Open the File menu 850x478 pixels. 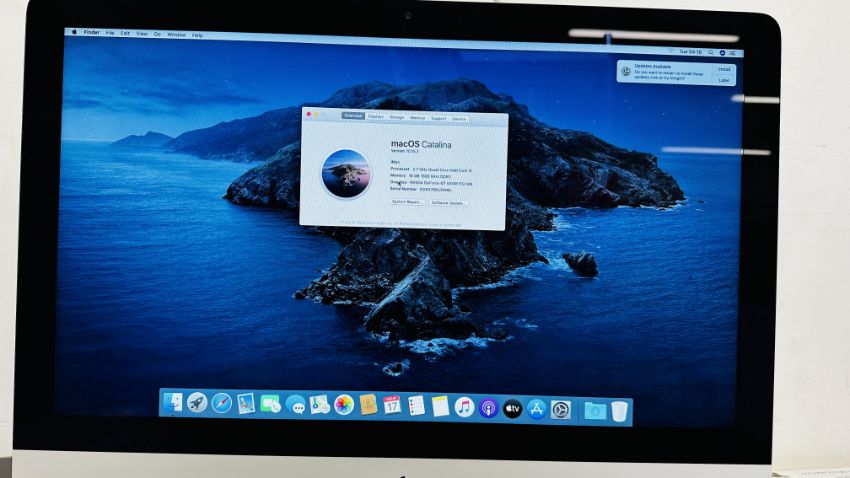[110, 33]
